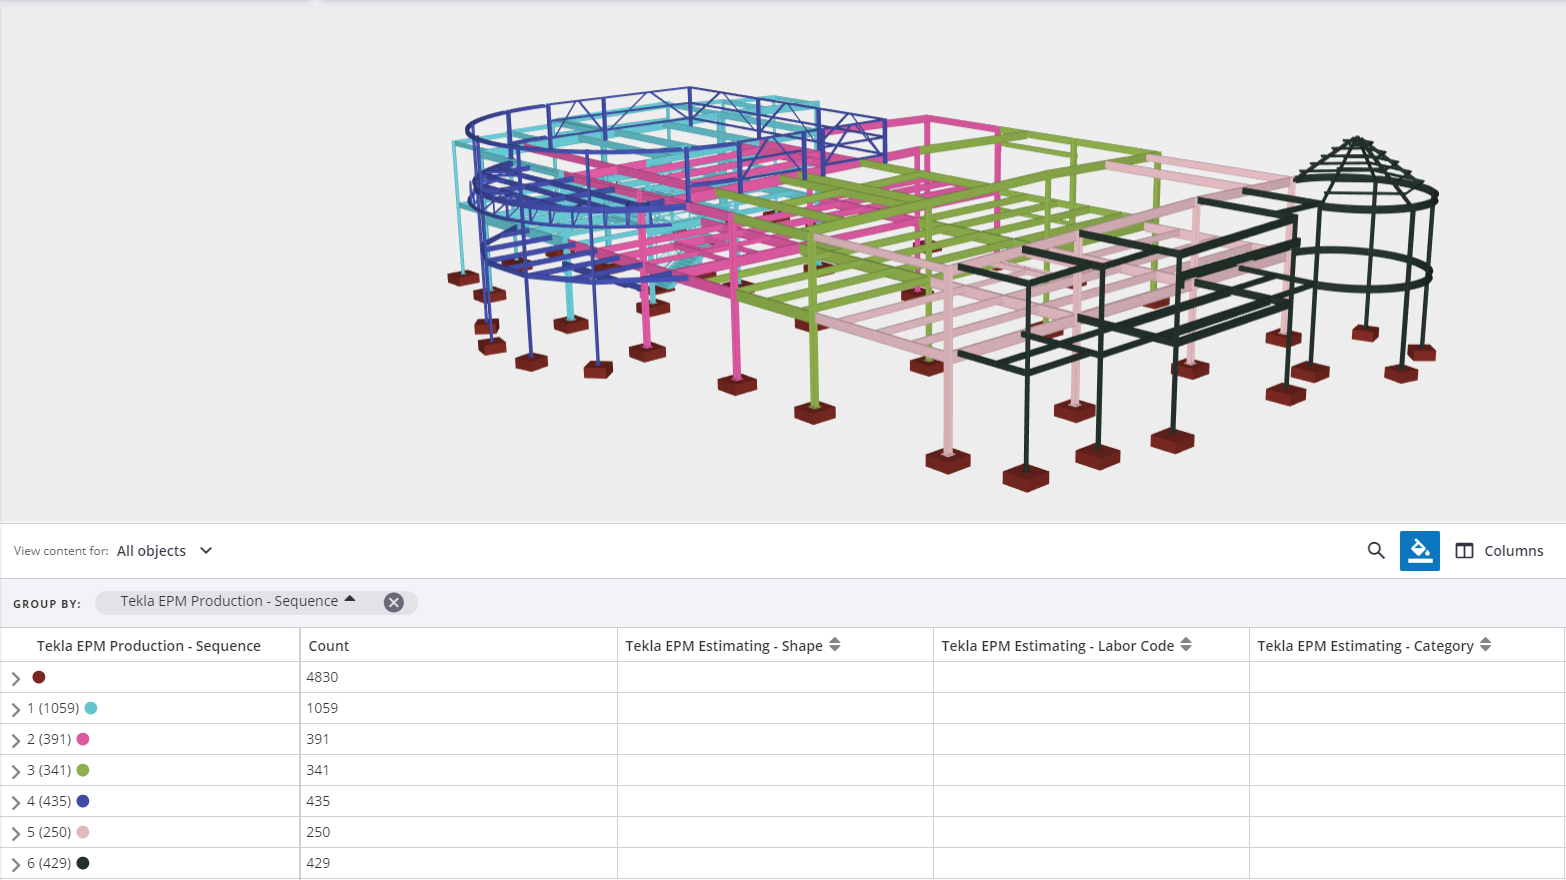The height and width of the screenshot is (880, 1566).
Task: Click the search magnifier icon
Action: tap(1376, 551)
